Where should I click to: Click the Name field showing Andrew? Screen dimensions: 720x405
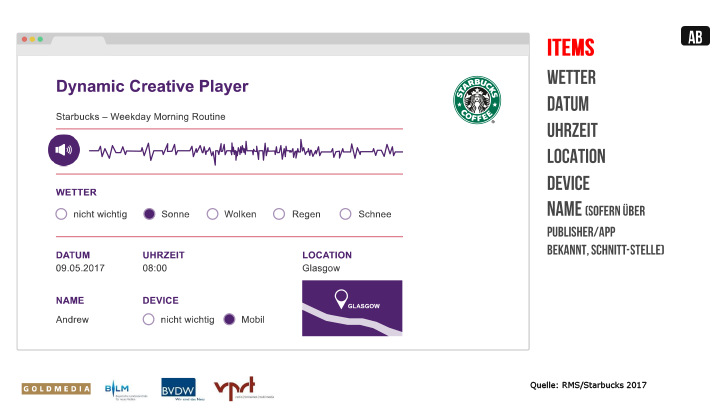(x=72, y=320)
